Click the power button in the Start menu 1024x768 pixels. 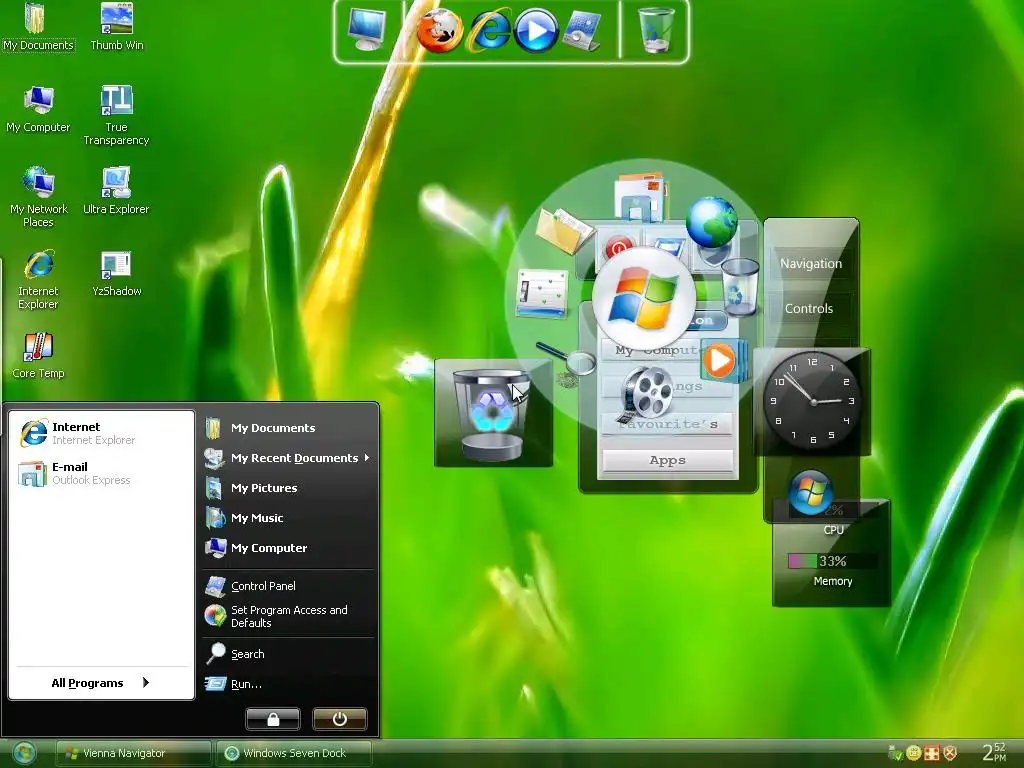click(340, 719)
